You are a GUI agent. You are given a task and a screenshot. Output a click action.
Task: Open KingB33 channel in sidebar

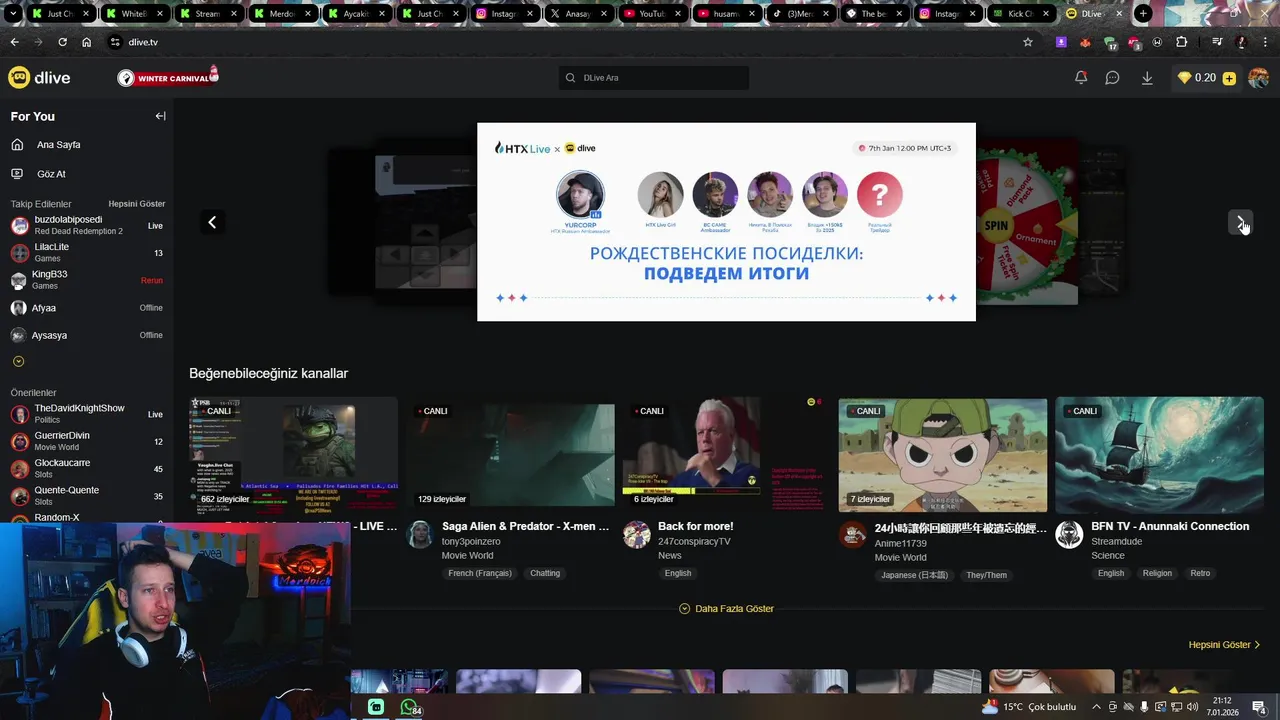coord(86,280)
